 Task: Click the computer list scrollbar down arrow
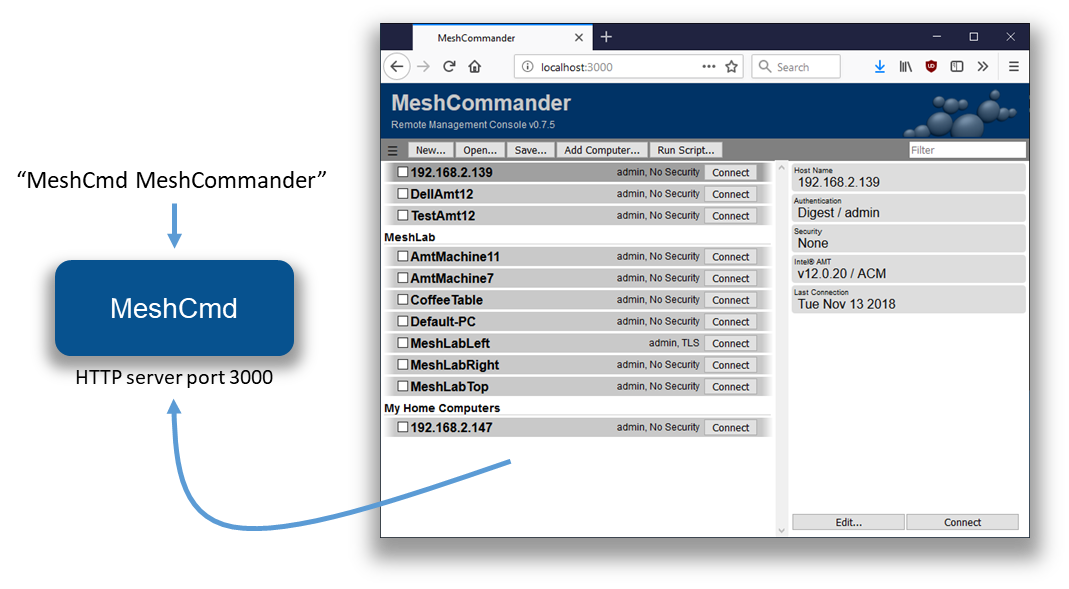[781, 530]
